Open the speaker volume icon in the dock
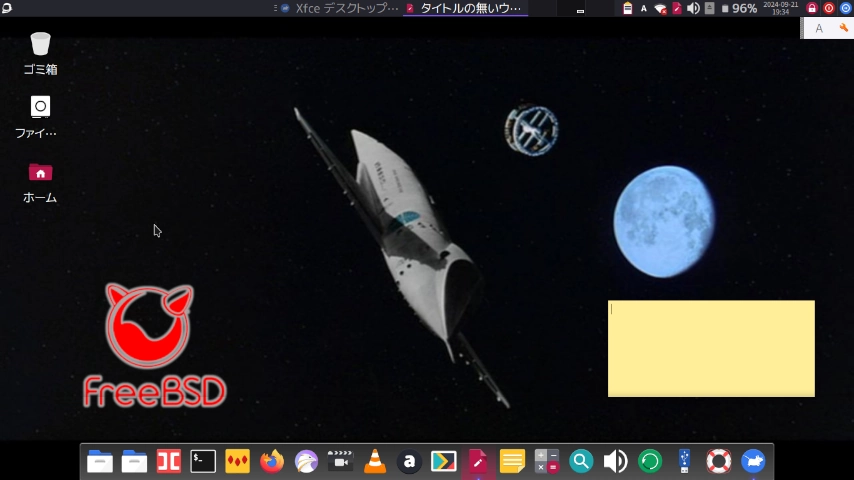 (x=615, y=461)
